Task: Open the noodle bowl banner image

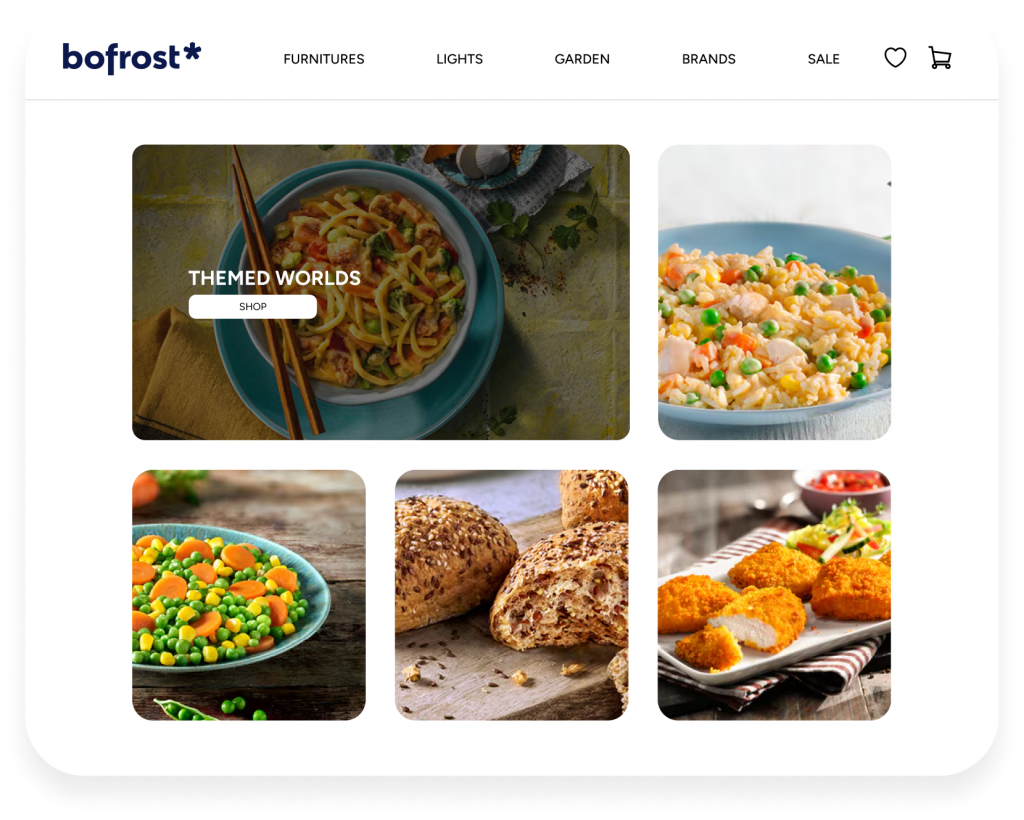Action: (381, 292)
